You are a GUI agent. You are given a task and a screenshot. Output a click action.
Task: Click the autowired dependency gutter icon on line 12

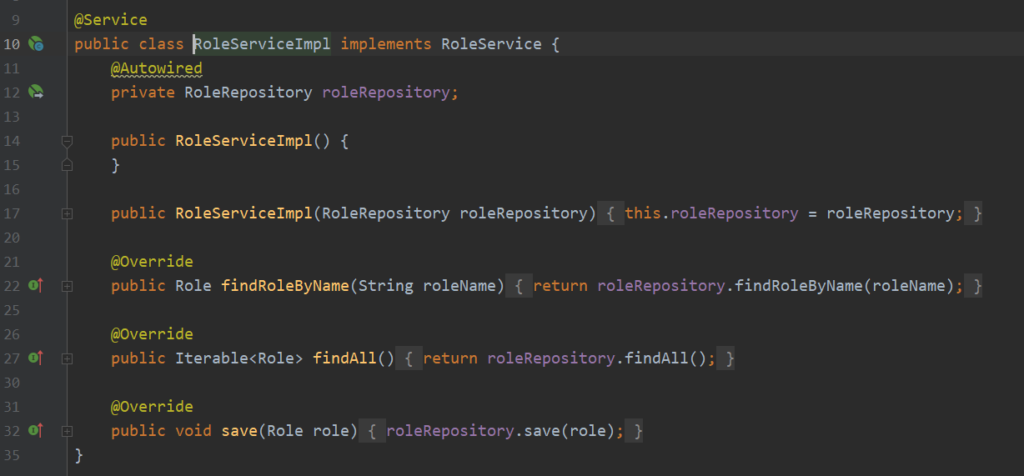click(36, 92)
